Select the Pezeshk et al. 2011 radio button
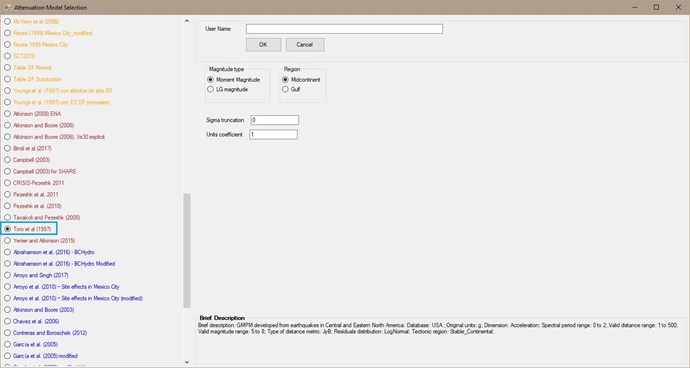Image resolution: width=690 pixels, height=368 pixels. pos(7,195)
